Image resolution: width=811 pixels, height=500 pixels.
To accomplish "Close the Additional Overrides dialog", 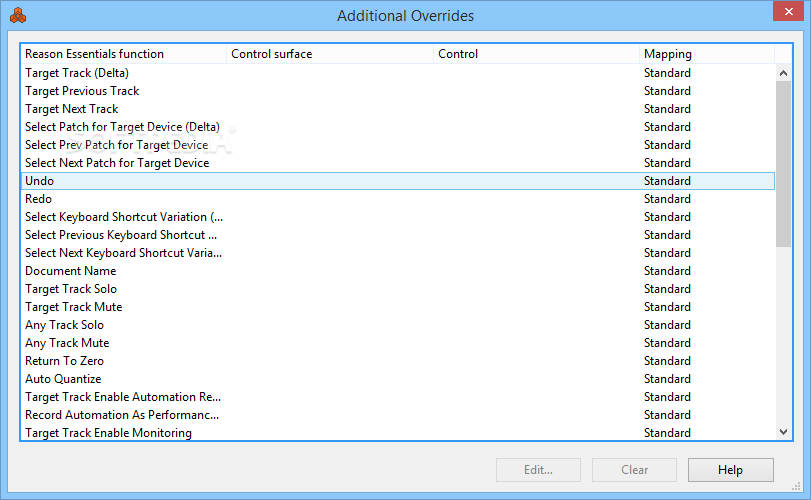I will pos(788,11).
